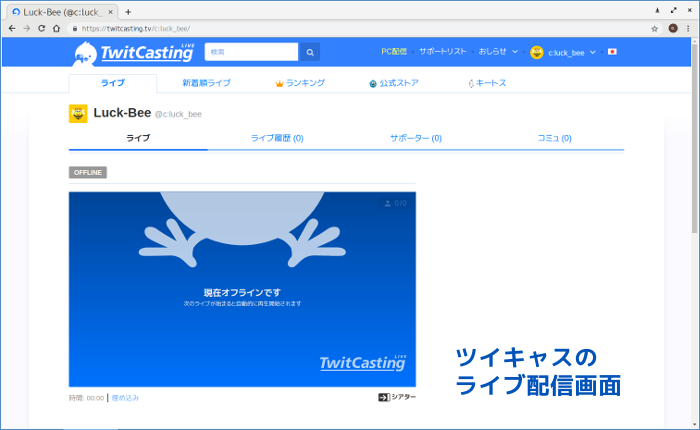Open a new browser tab
Viewport: 700px width, 430px height.
(x=128, y=12)
